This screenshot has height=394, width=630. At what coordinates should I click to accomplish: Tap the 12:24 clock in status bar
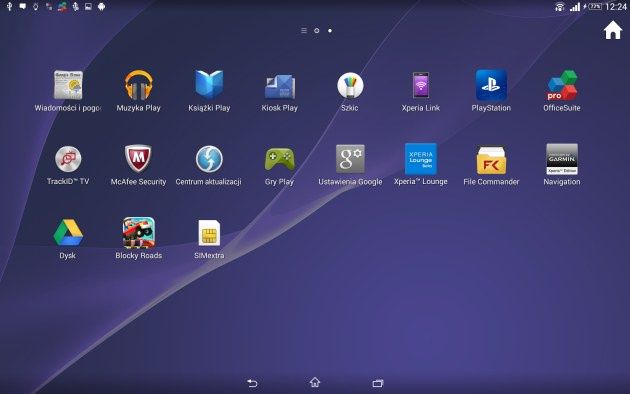616,6
